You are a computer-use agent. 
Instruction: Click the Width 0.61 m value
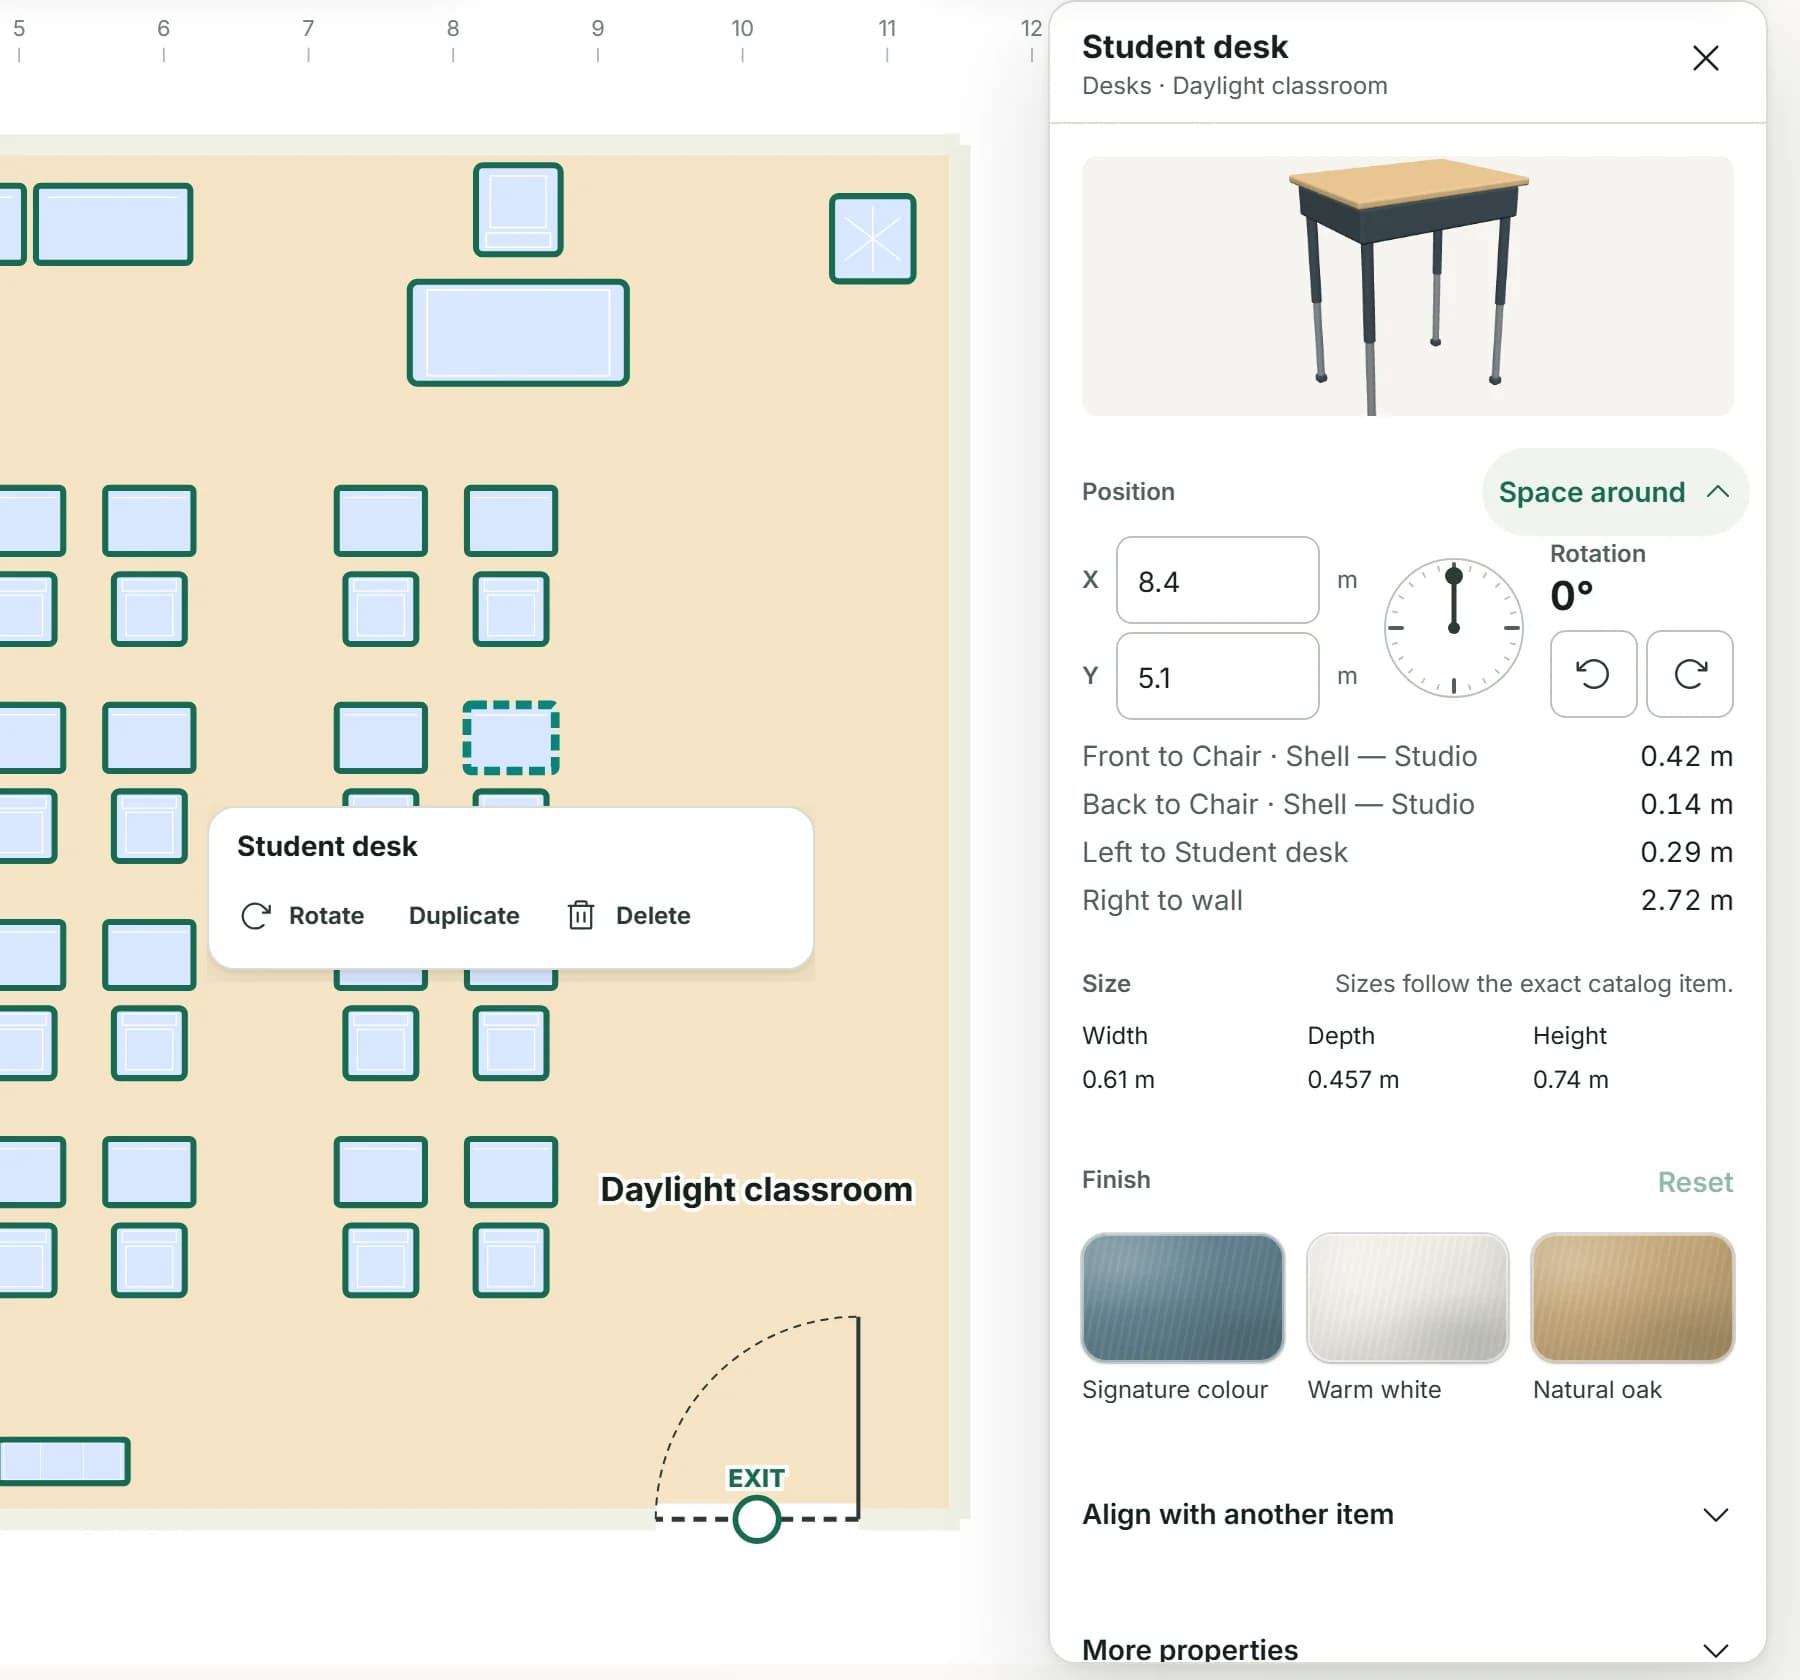coord(1118,1079)
